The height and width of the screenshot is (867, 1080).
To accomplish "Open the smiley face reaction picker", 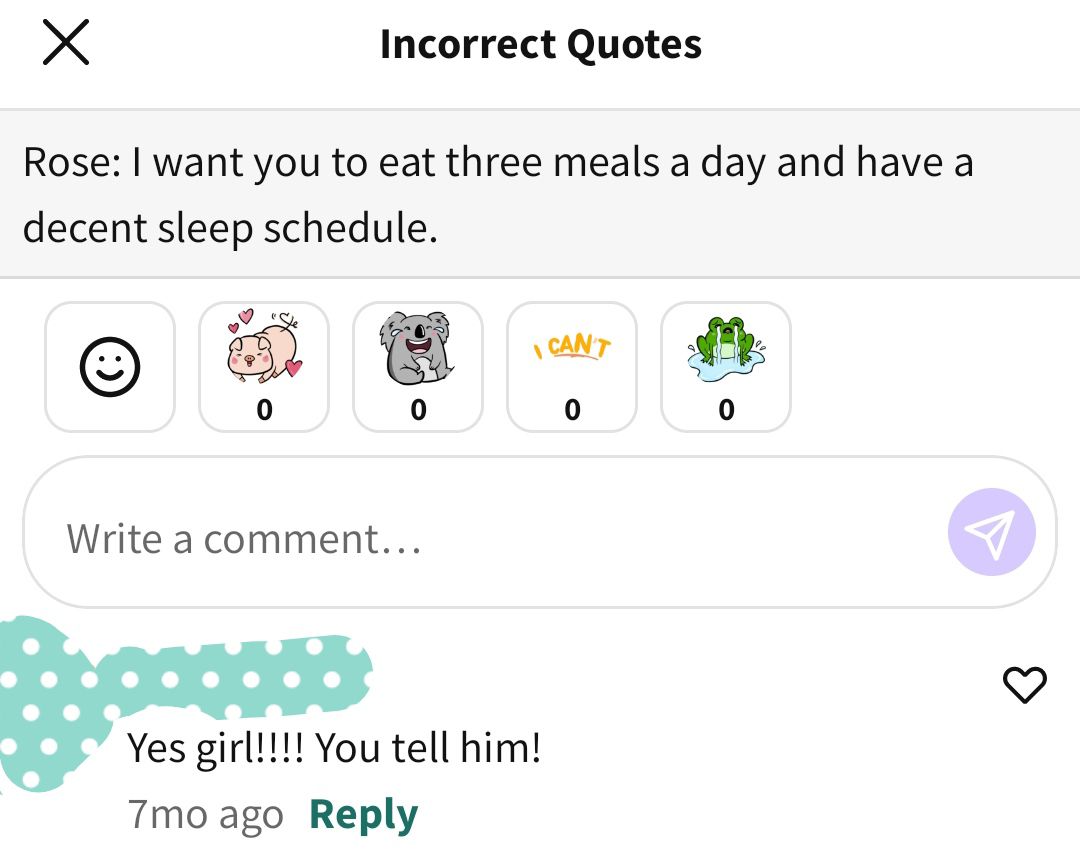I will pyautogui.click(x=110, y=367).
